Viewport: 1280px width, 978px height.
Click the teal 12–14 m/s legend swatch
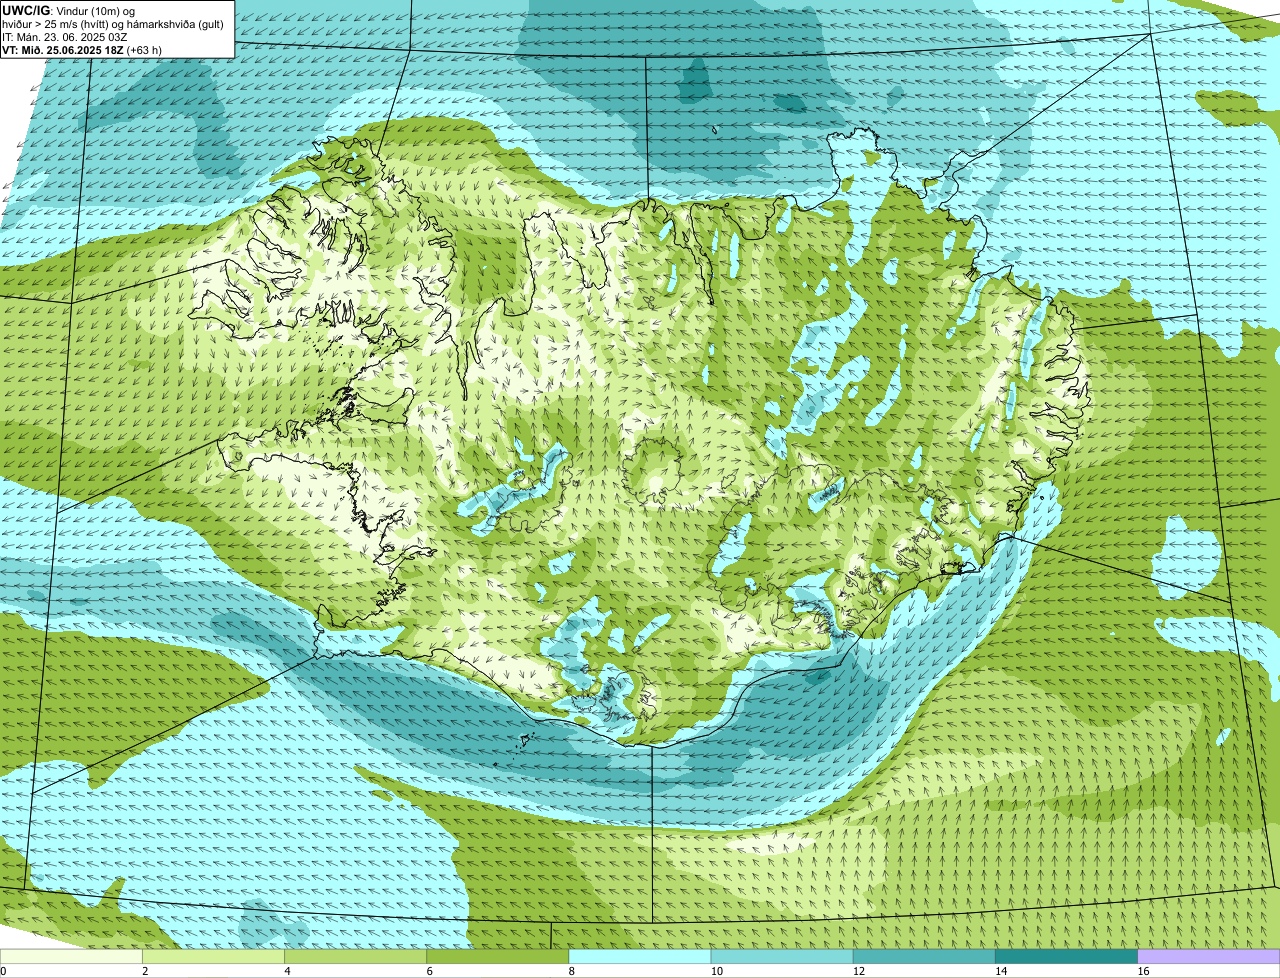point(924,956)
